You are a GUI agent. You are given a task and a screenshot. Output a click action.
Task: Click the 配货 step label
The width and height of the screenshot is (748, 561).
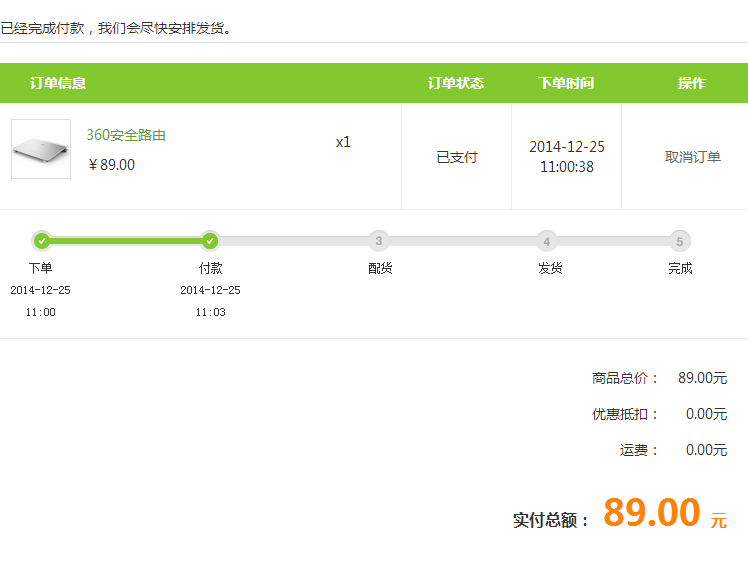(x=380, y=268)
